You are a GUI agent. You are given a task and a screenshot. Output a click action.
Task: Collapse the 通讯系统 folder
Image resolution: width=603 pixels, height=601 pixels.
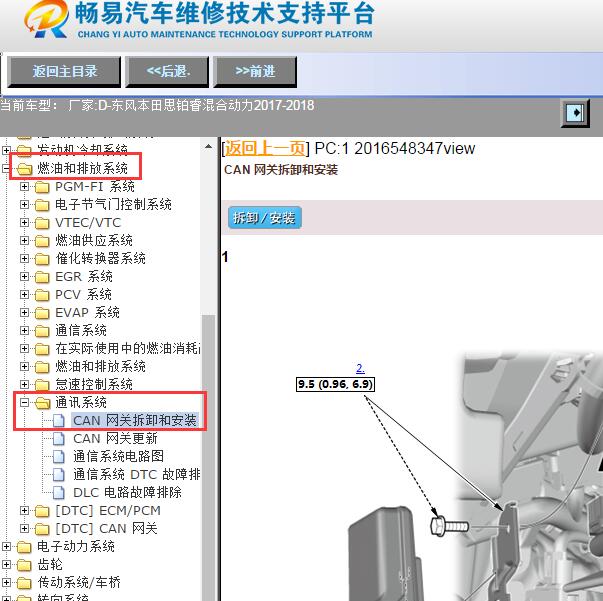24,403
